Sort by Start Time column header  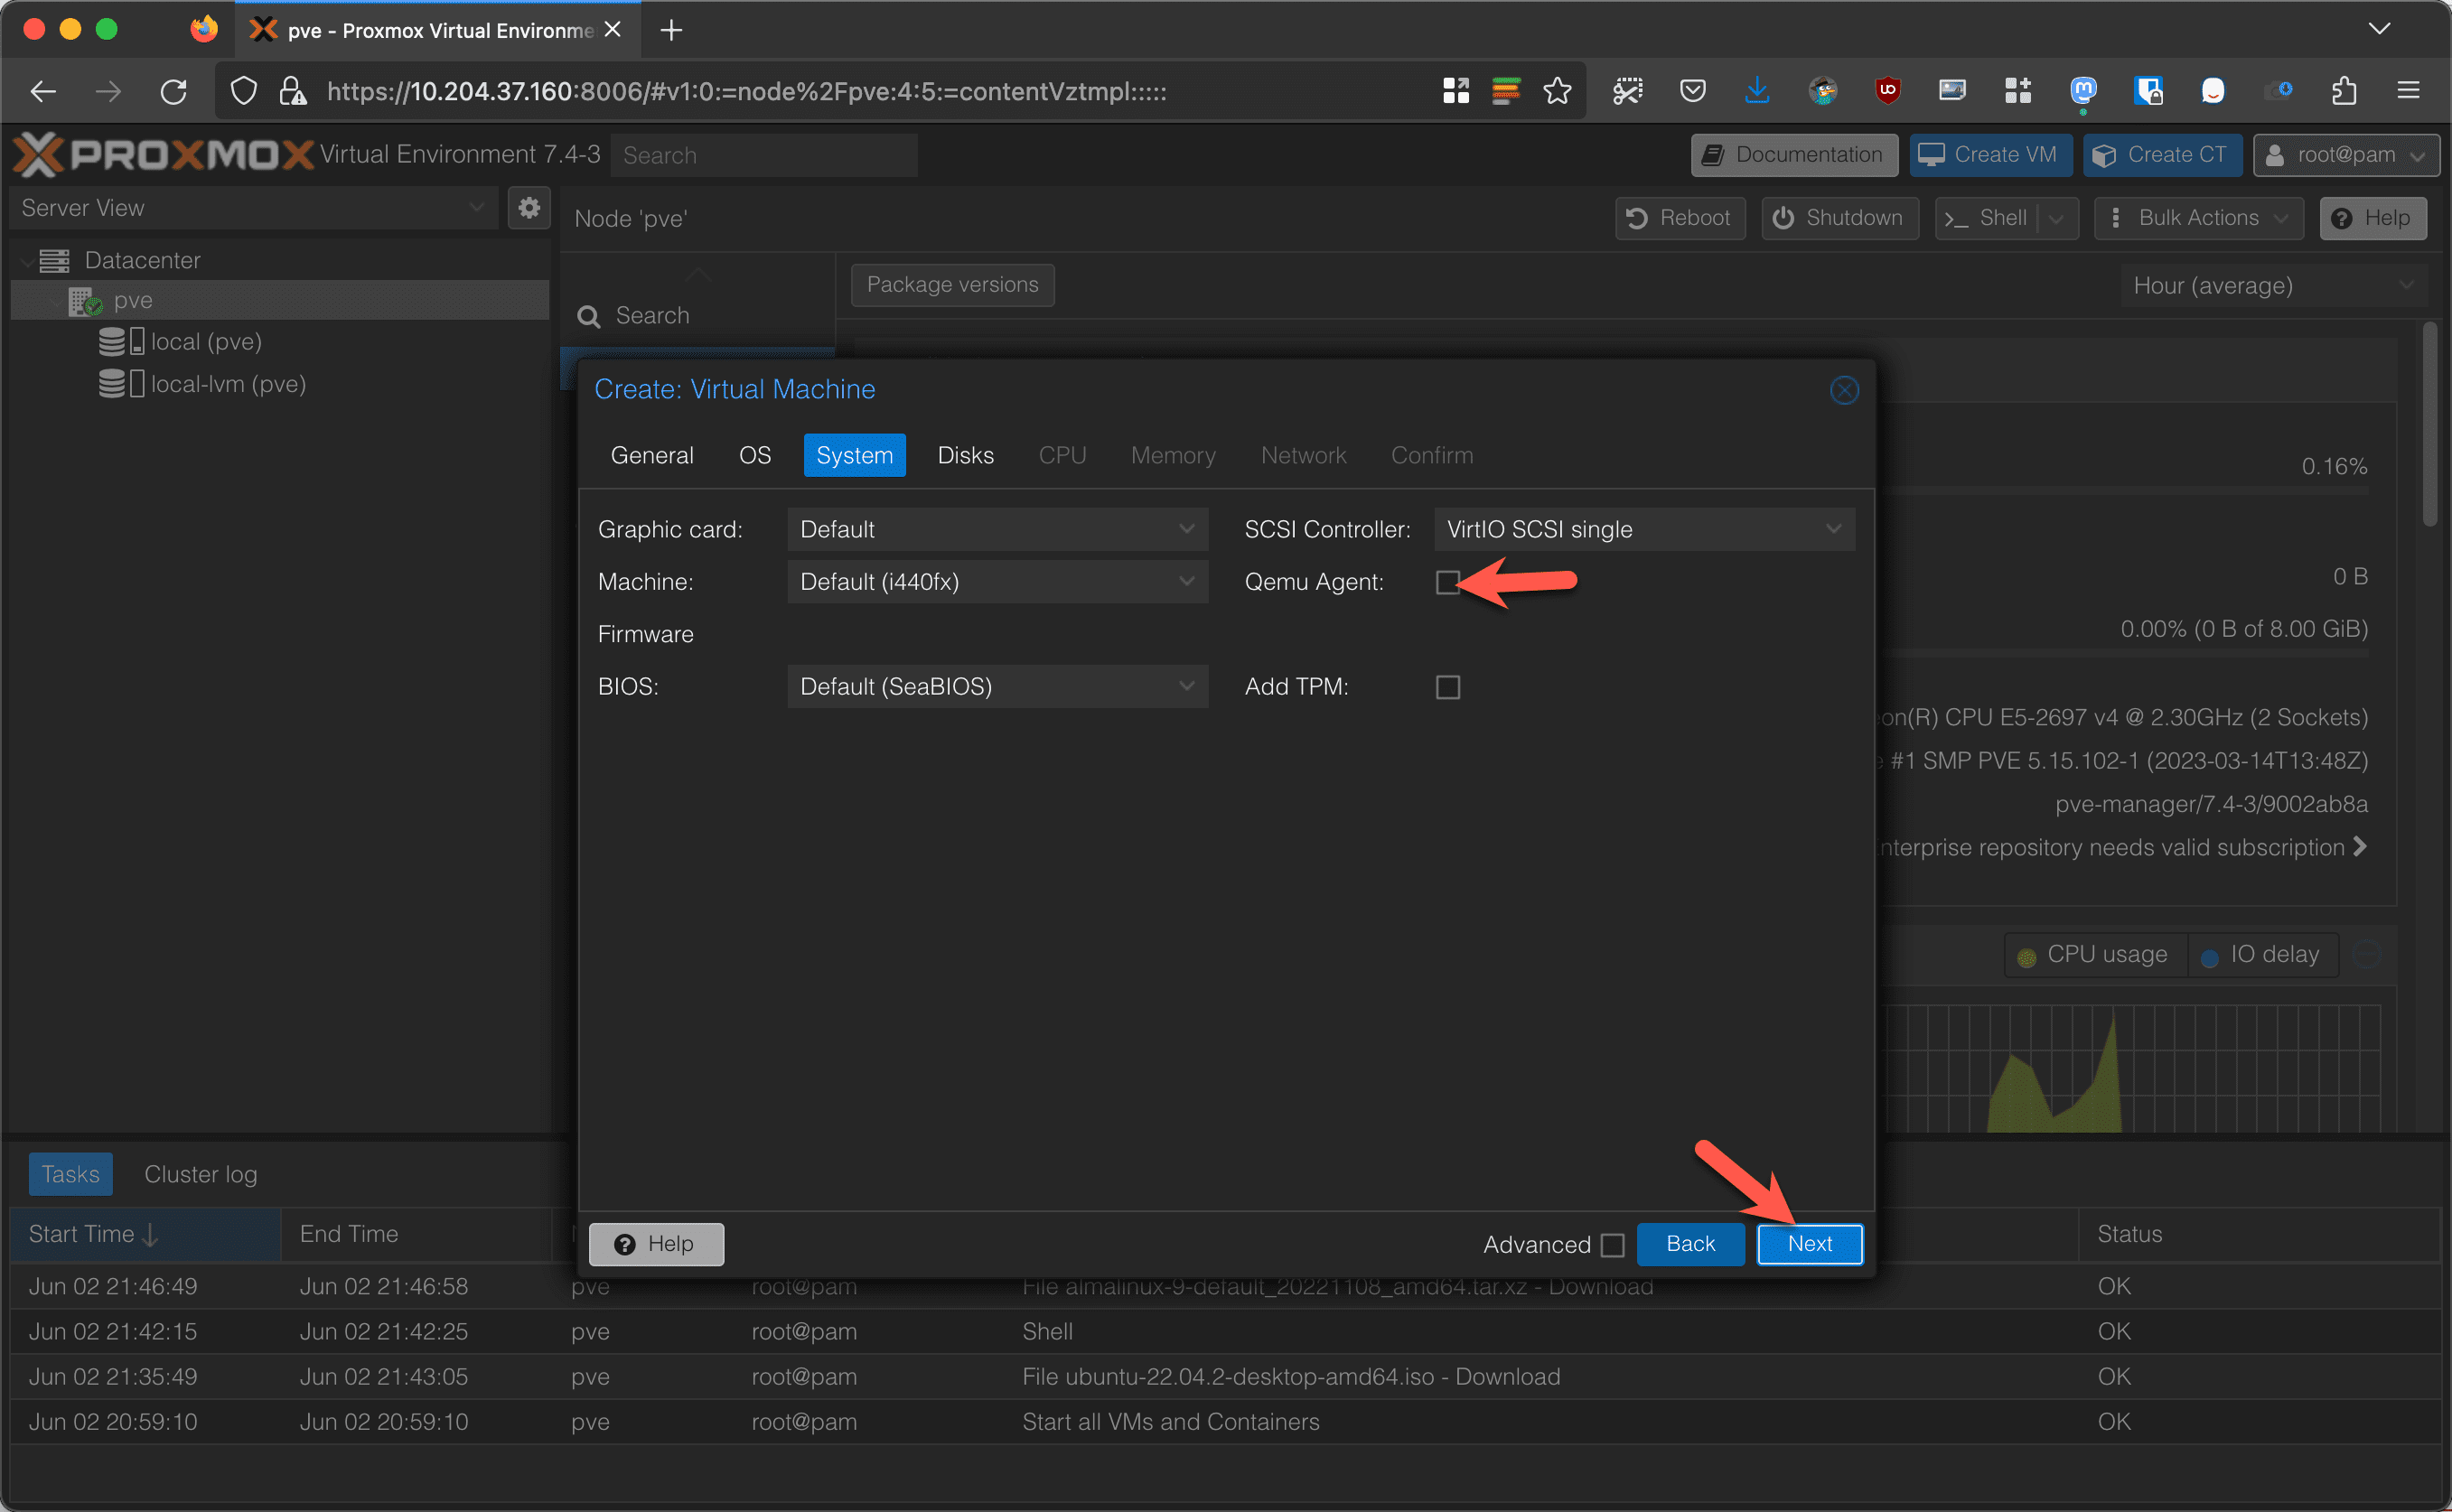point(144,1234)
